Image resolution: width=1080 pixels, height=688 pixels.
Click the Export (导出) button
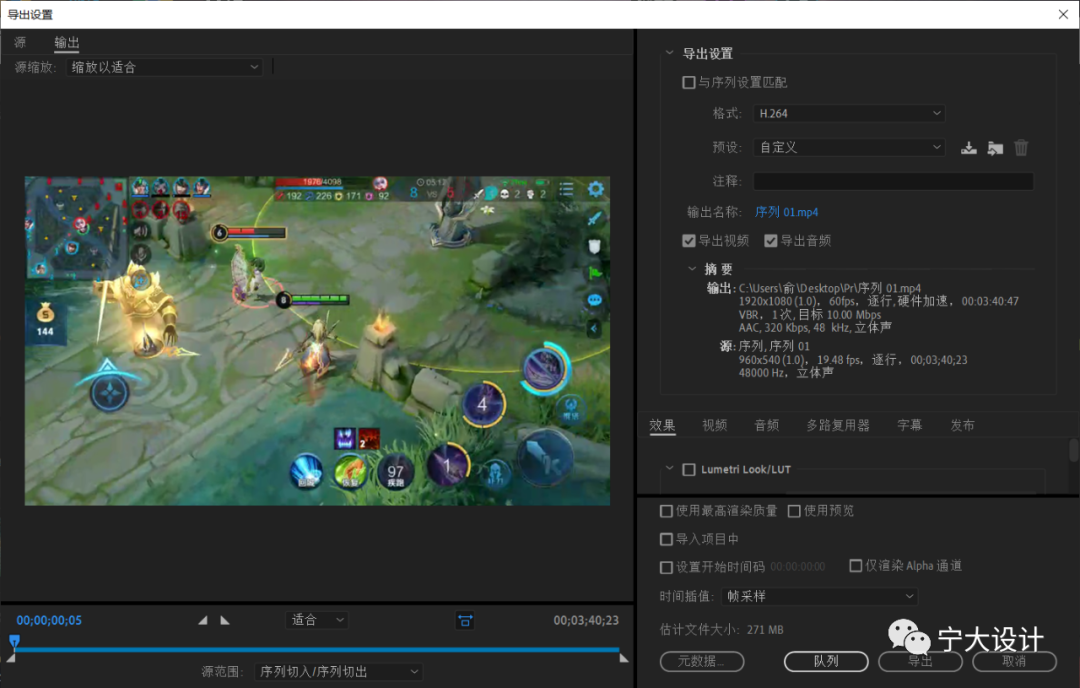pyautogui.click(x=920, y=661)
